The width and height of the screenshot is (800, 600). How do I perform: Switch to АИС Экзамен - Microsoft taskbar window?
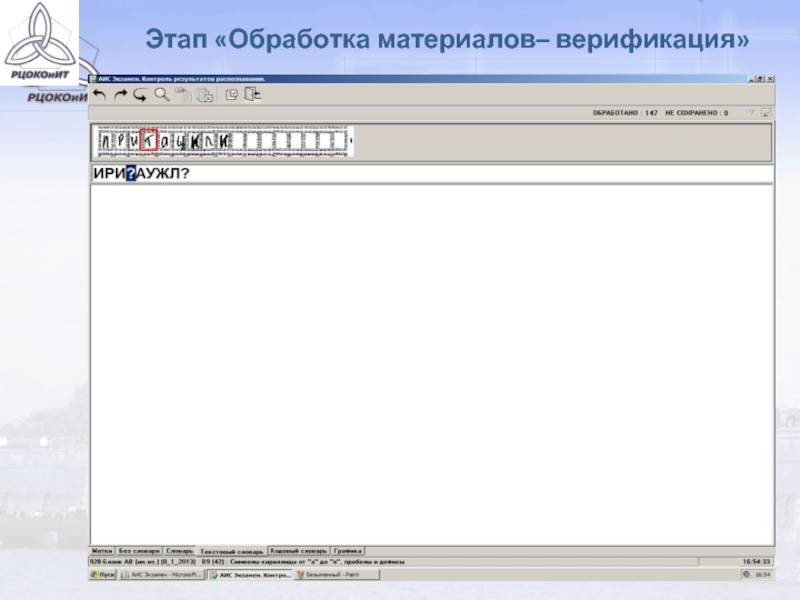[162, 574]
